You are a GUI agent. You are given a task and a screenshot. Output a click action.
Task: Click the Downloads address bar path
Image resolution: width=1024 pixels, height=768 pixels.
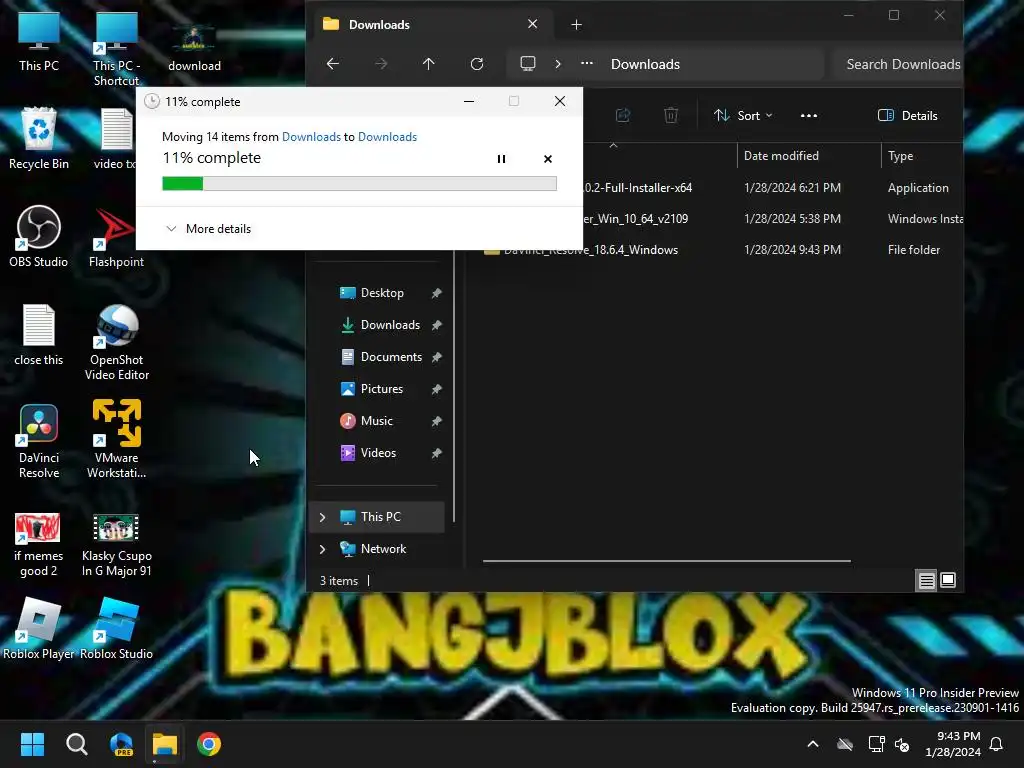click(x=645, y=64)
